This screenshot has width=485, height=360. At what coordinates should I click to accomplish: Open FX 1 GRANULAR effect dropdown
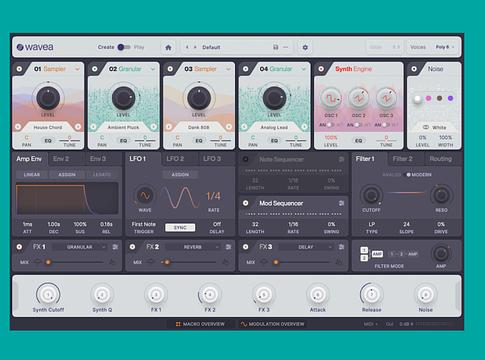[80, 247]
